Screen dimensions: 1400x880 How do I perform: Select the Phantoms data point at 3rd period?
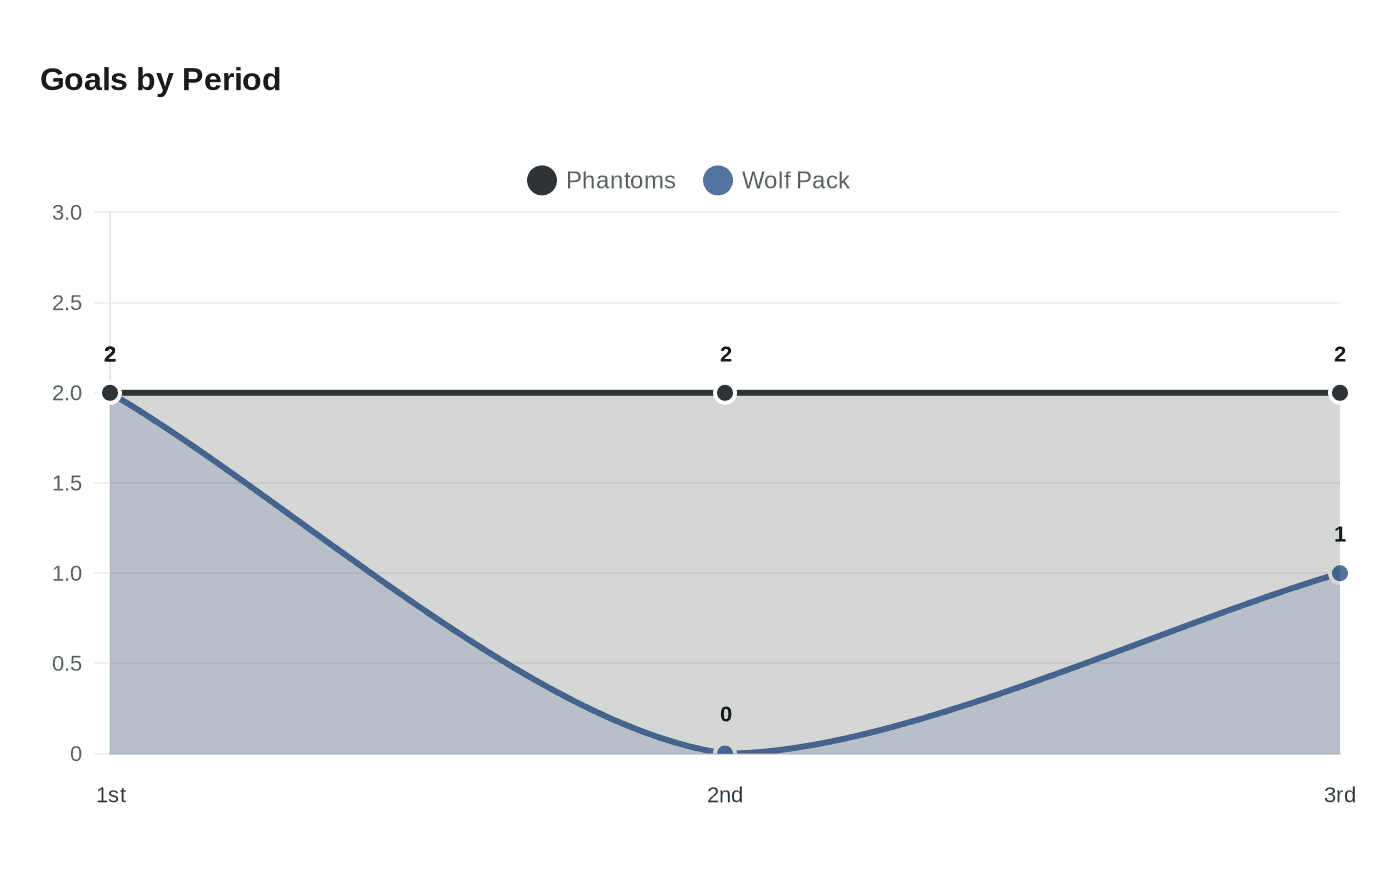[1340, 393]
